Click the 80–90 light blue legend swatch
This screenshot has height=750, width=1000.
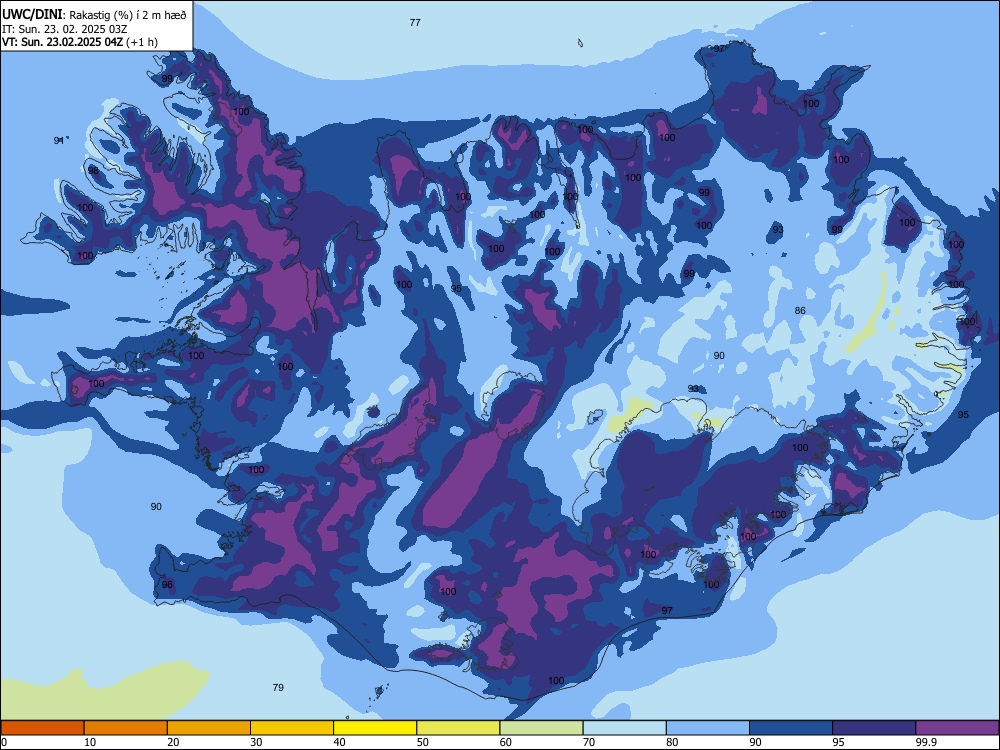708,728
